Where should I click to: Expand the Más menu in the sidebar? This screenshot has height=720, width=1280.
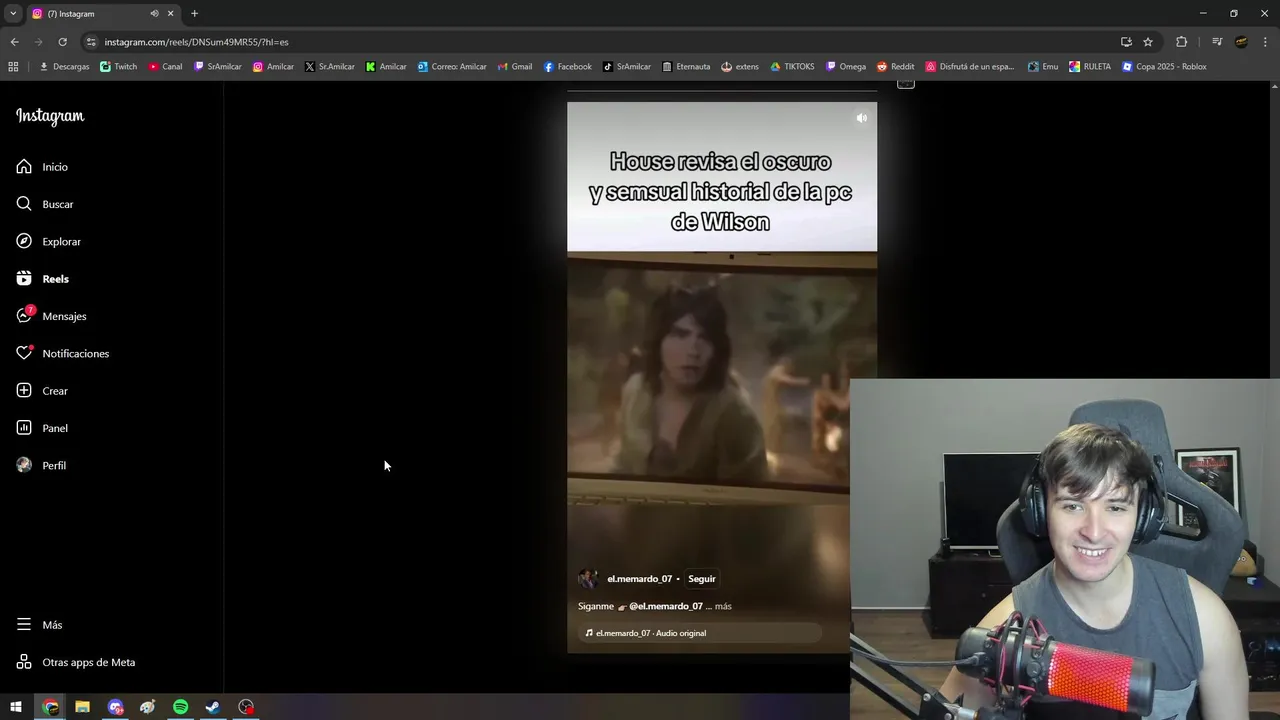39,625
